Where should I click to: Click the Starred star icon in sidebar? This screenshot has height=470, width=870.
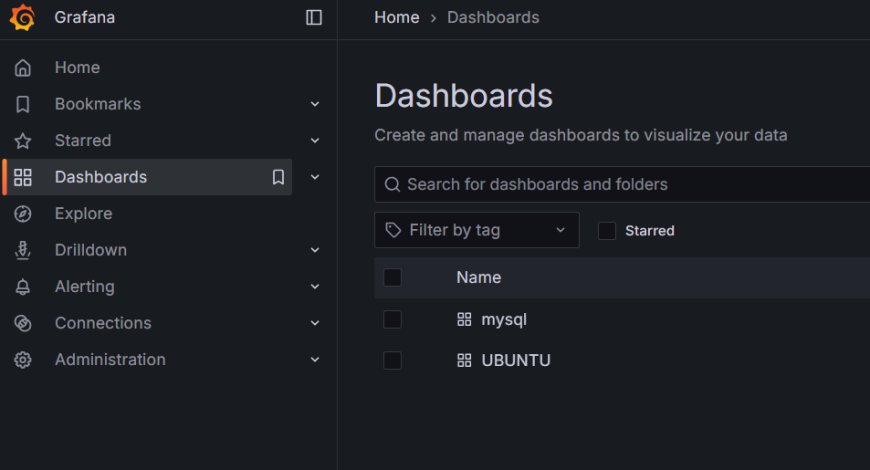pyautogui.click(x=23, y=141)
